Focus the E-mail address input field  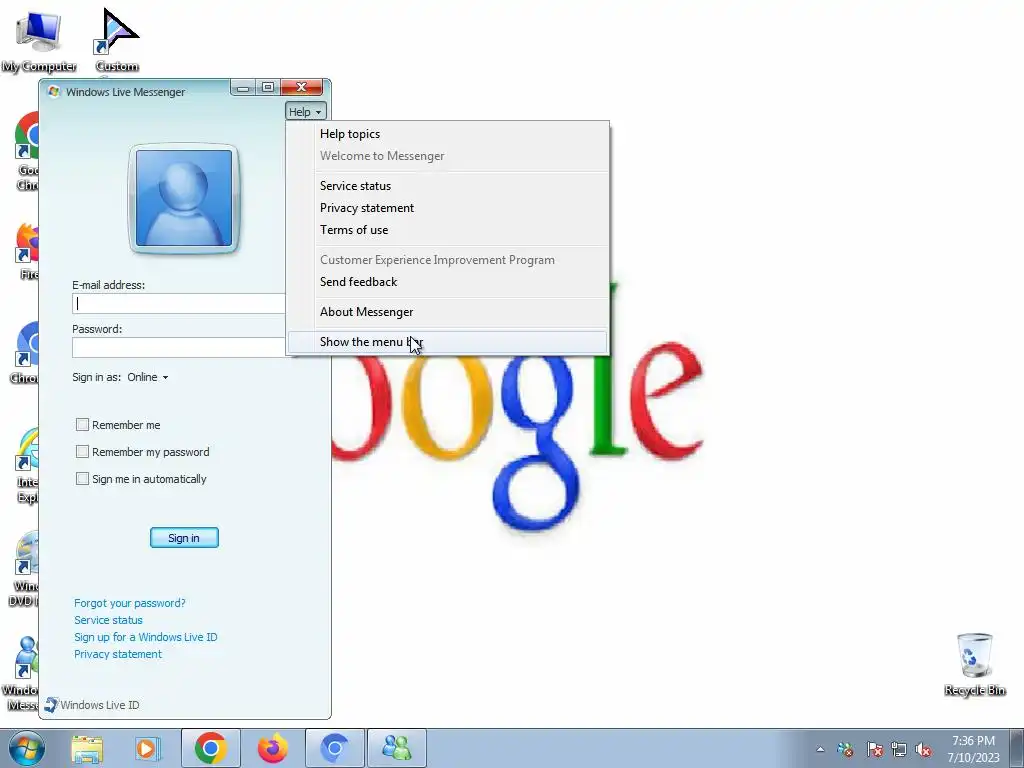tap(179, 304)
